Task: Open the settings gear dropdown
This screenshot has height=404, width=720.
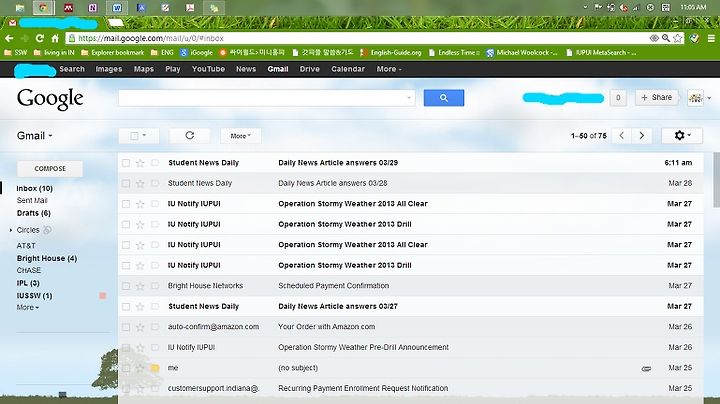Action: (x=682, y=135)
